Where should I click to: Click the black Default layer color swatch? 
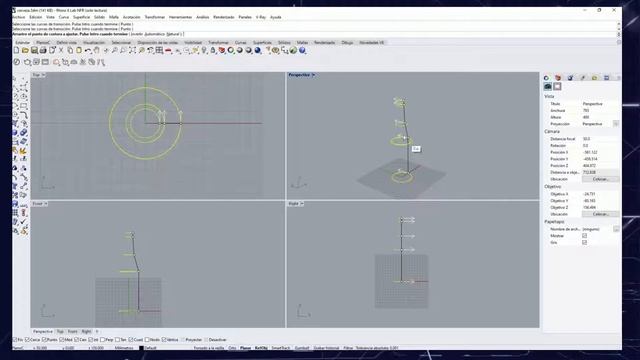click(141, 348)
